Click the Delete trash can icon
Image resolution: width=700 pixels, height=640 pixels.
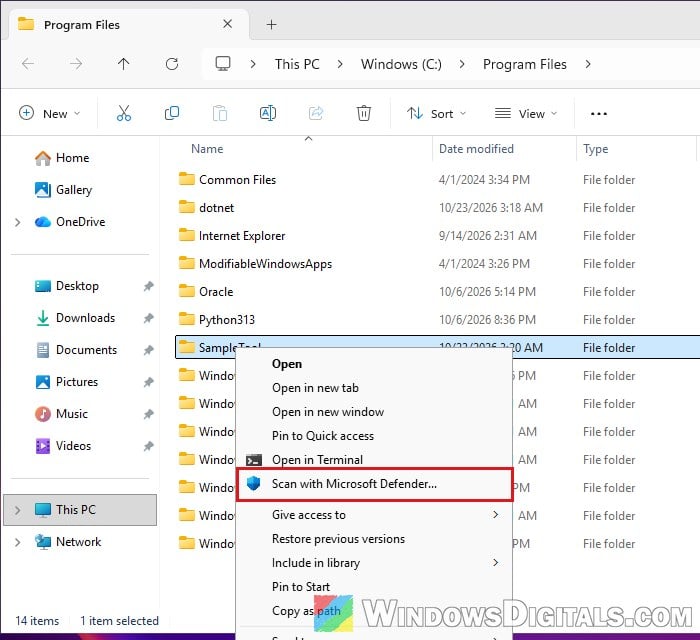[364, 113]
